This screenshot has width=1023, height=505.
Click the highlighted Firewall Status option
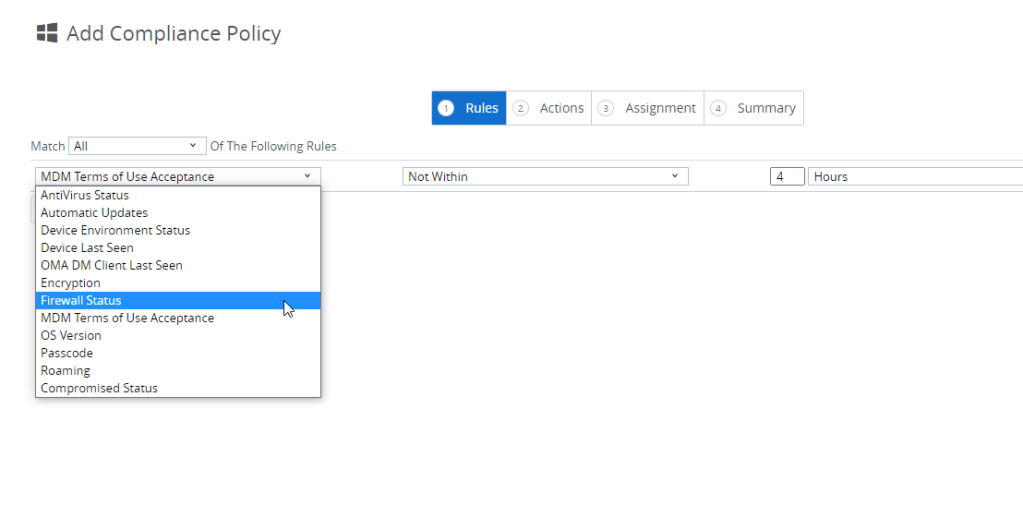81,300
